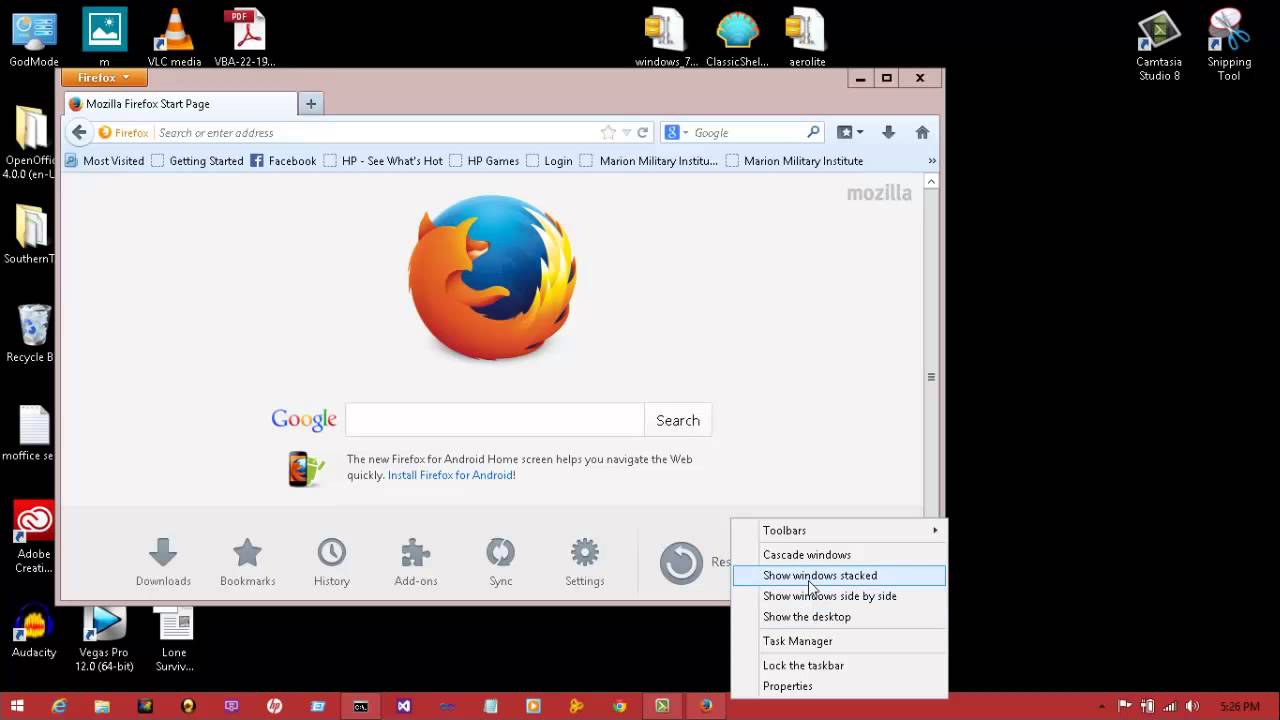Select Vegas Pro 12.0 desktop icon
The width and height of the screenshot is (1280, 720).
pyautogui.click(x=104, y=638)
